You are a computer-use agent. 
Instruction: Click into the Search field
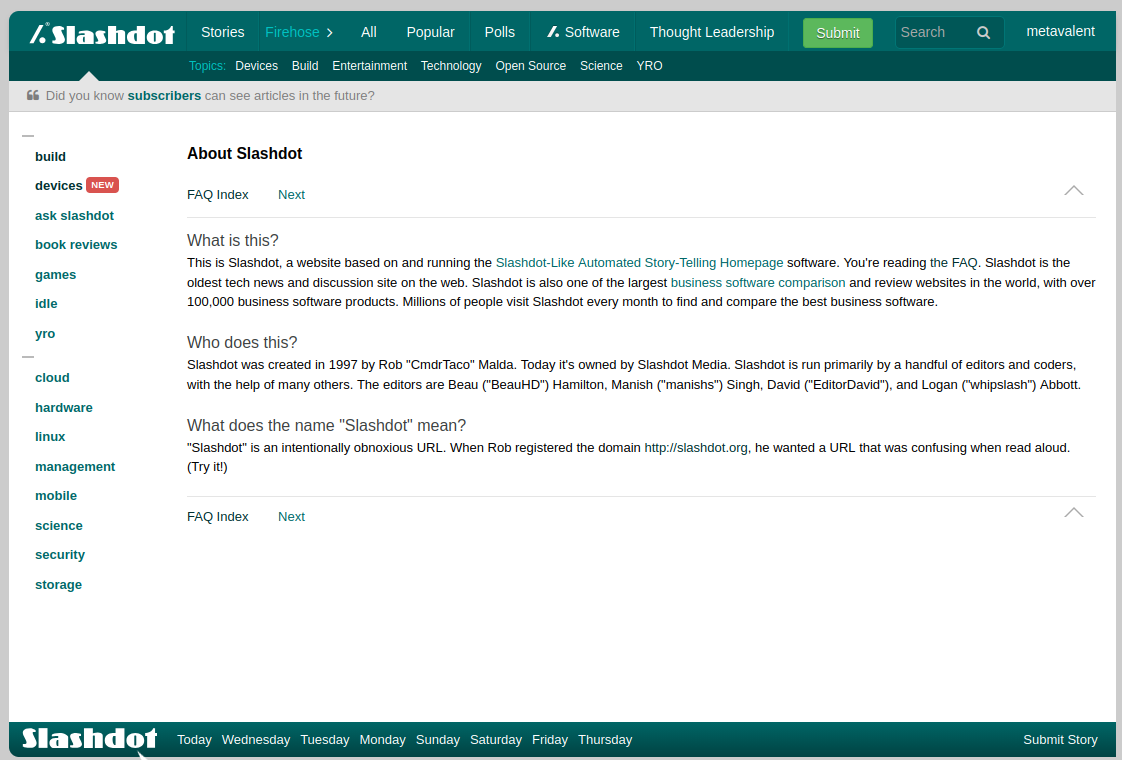(930, 33)
